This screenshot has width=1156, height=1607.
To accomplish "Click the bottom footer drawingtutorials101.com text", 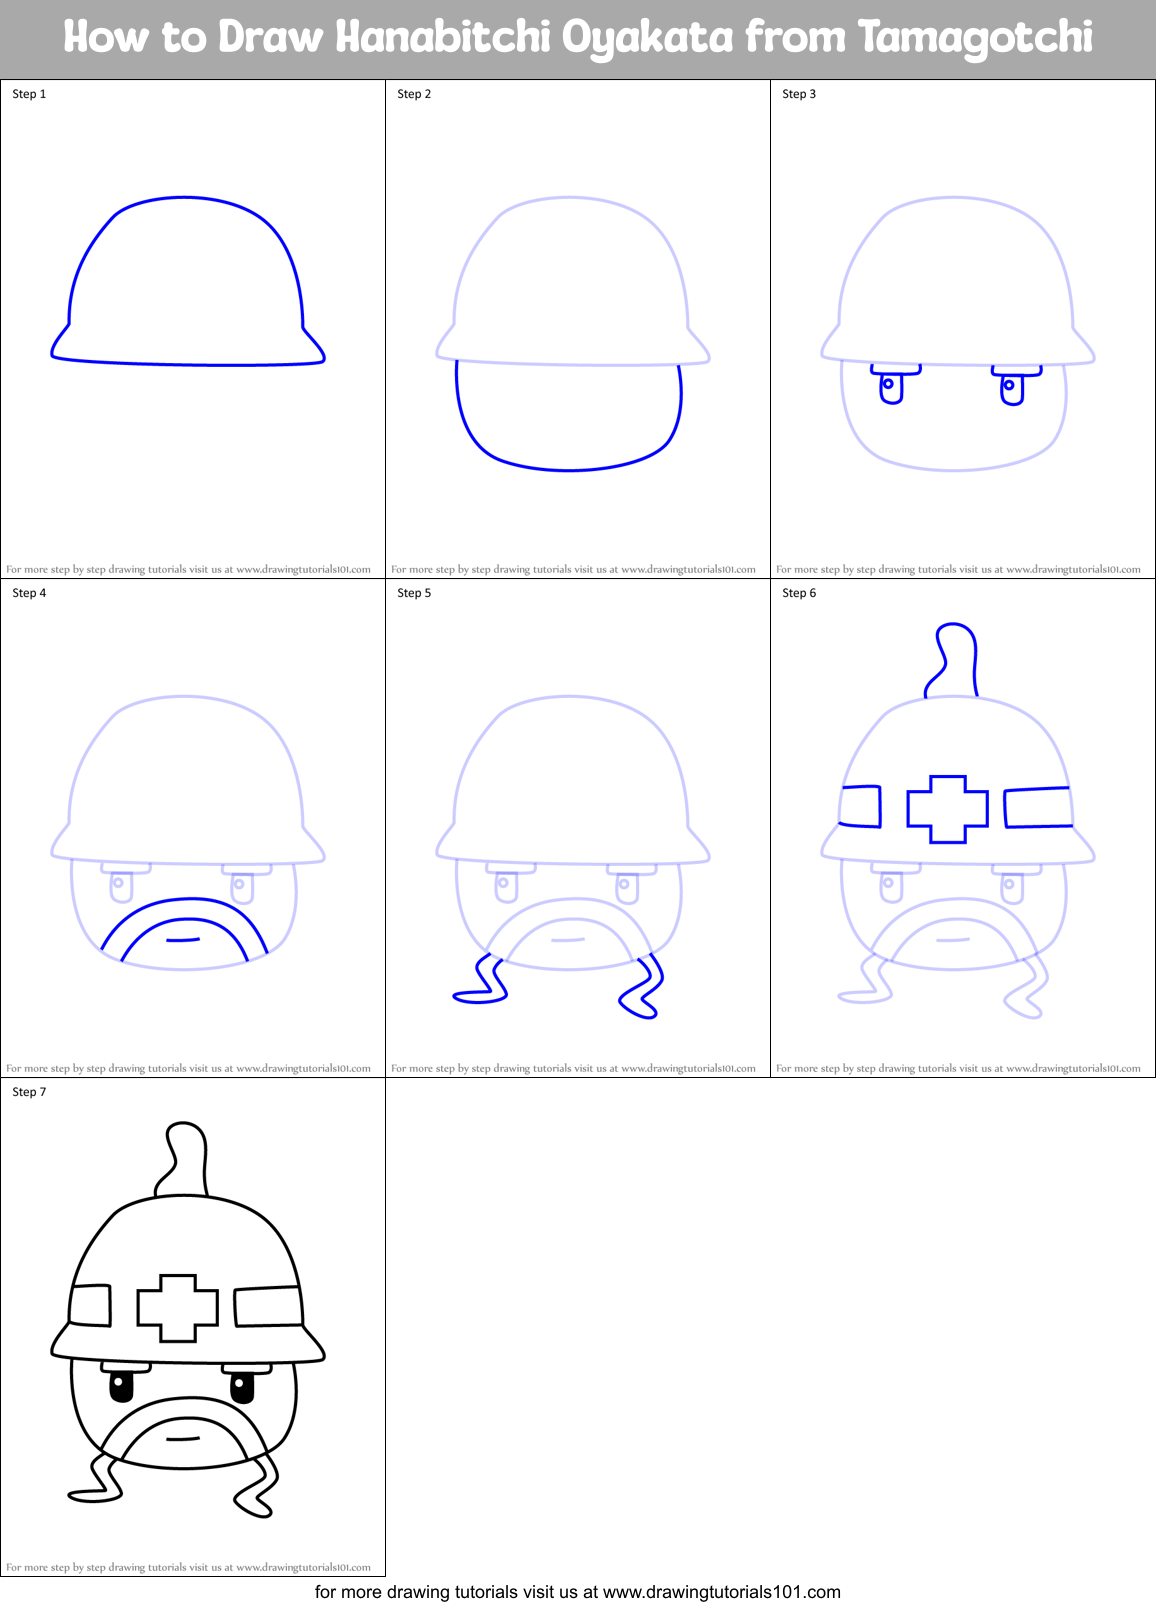I will click(x=578, y=1591).
